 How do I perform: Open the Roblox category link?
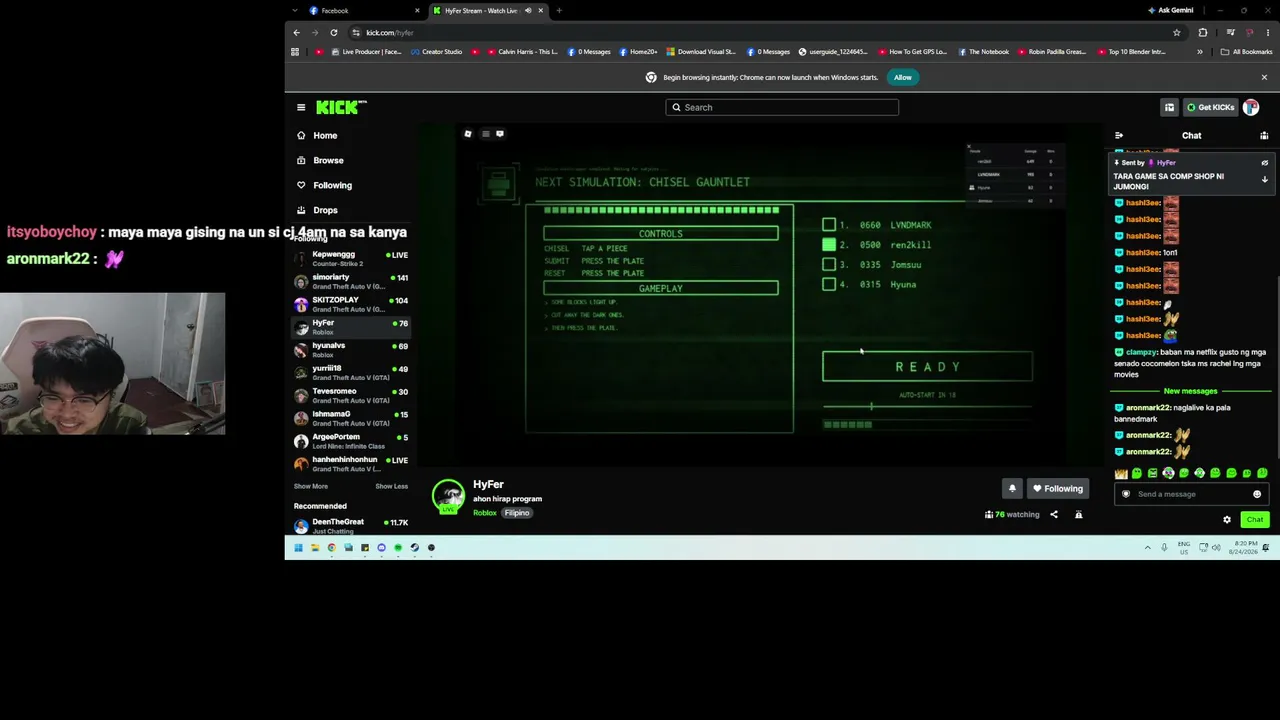[485, 513]
